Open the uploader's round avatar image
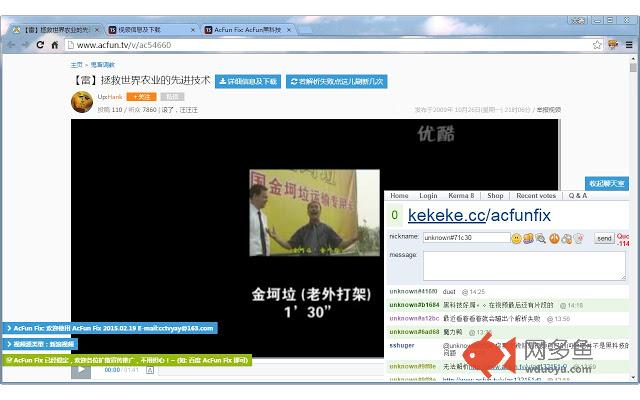 click(82, 102)
